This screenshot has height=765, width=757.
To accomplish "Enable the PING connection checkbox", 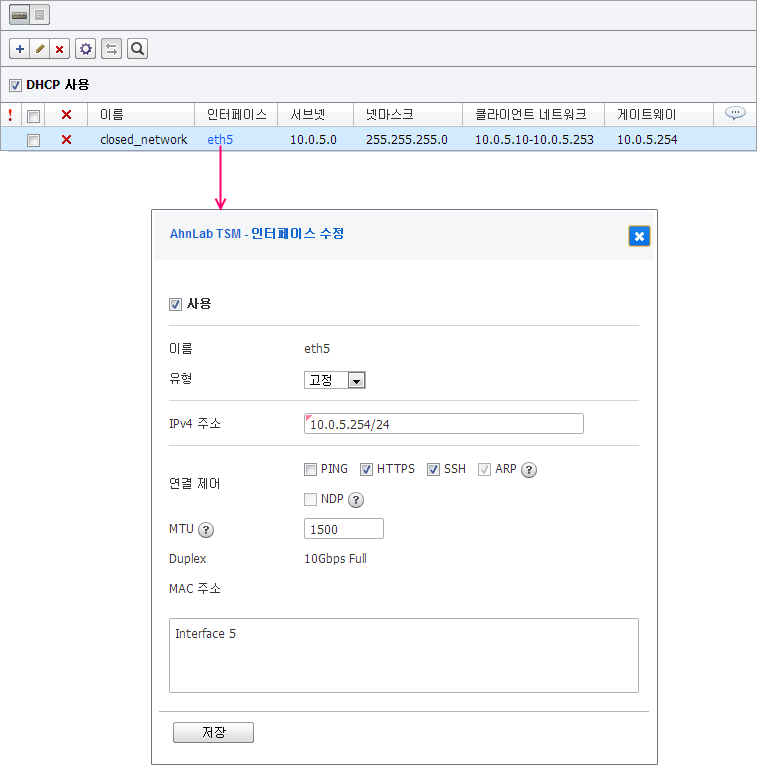I will click(311, 469).
